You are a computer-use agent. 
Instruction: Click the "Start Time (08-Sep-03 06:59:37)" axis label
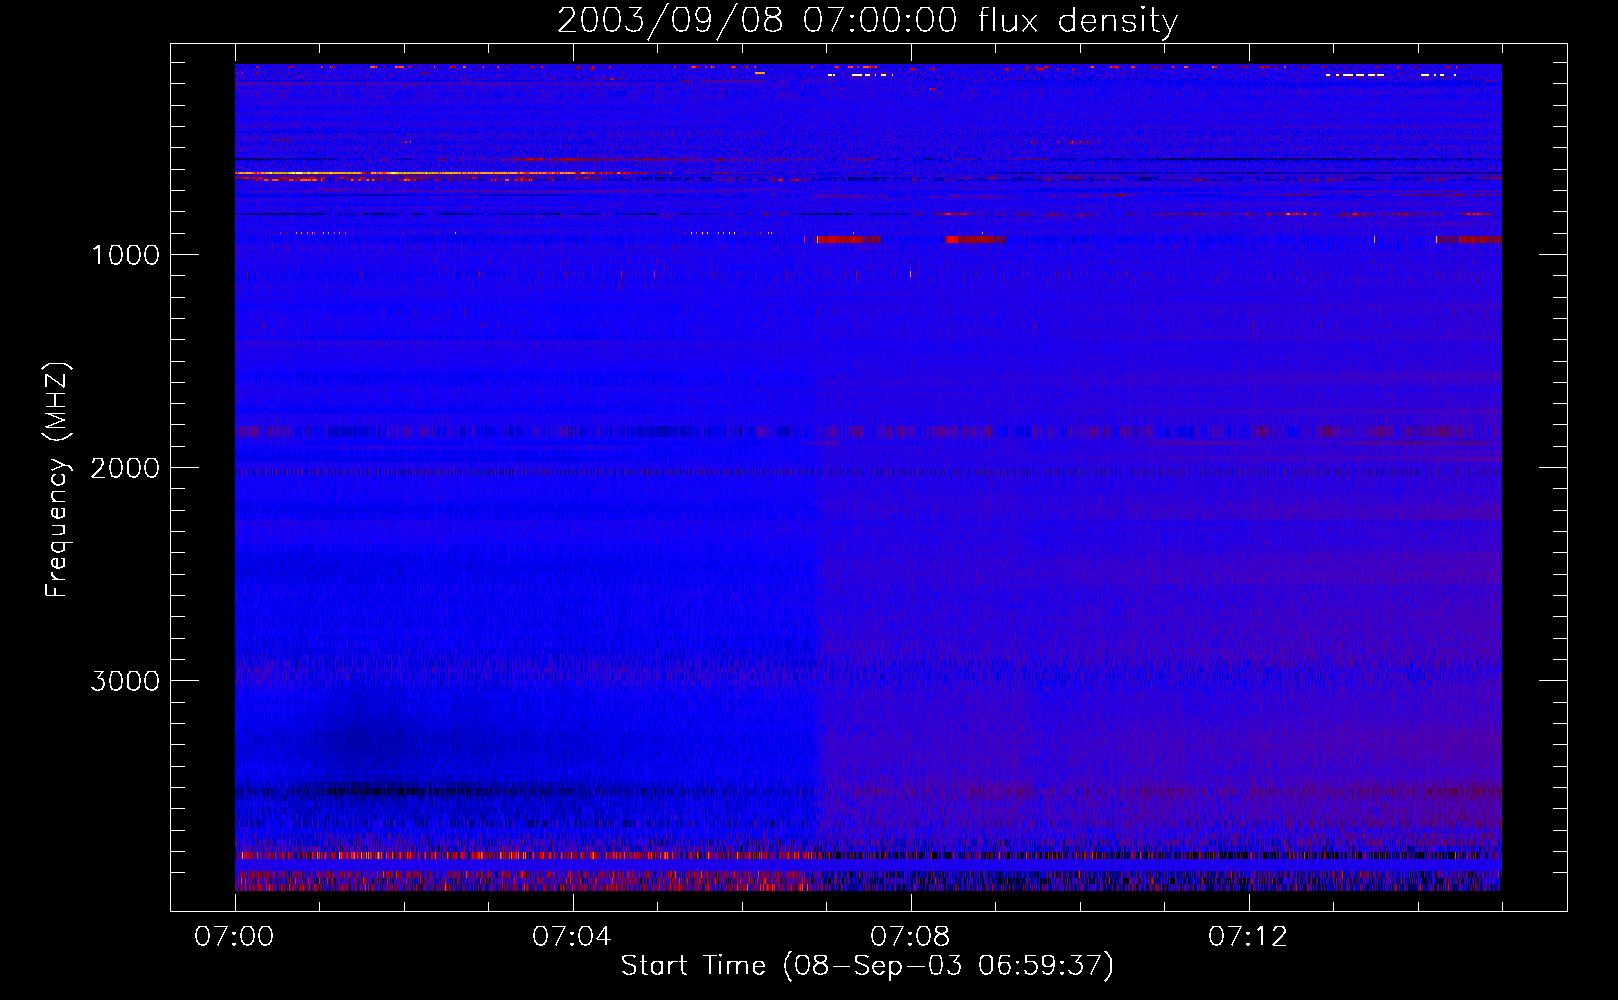tap(867, 966)
